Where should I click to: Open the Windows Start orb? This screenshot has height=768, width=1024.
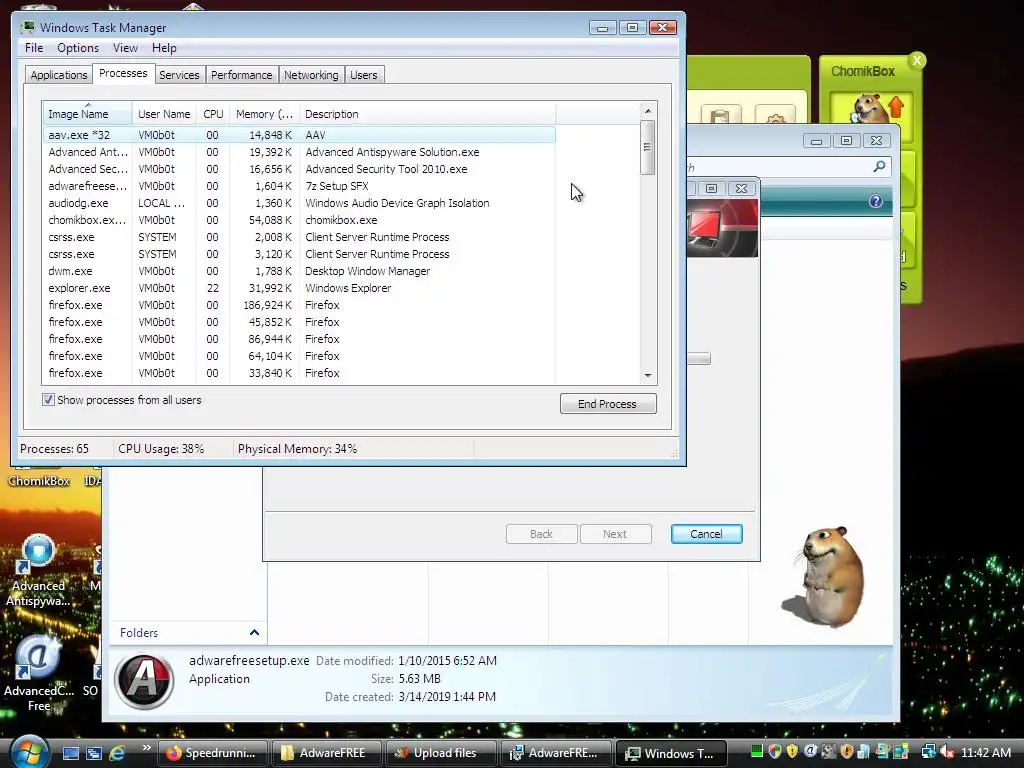pyautogui.click(x=27, y=752)
